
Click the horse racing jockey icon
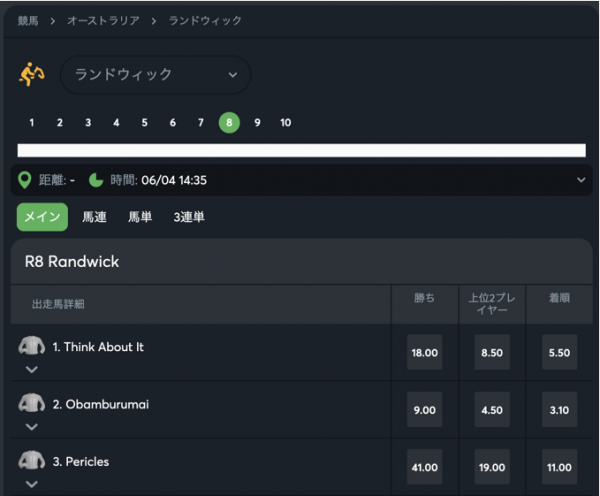coord(32,74)
